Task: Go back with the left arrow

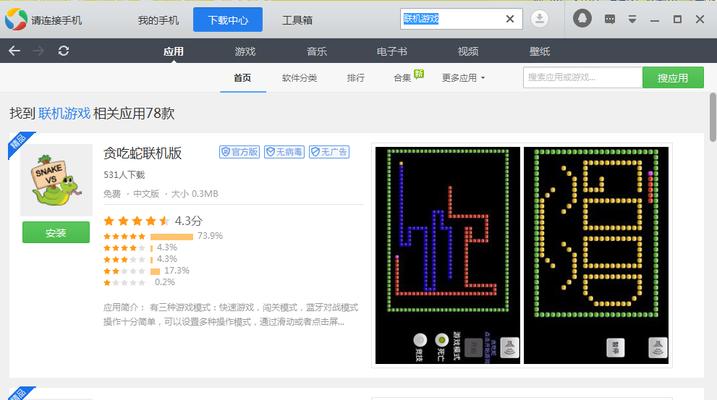Action: (14, 51)
